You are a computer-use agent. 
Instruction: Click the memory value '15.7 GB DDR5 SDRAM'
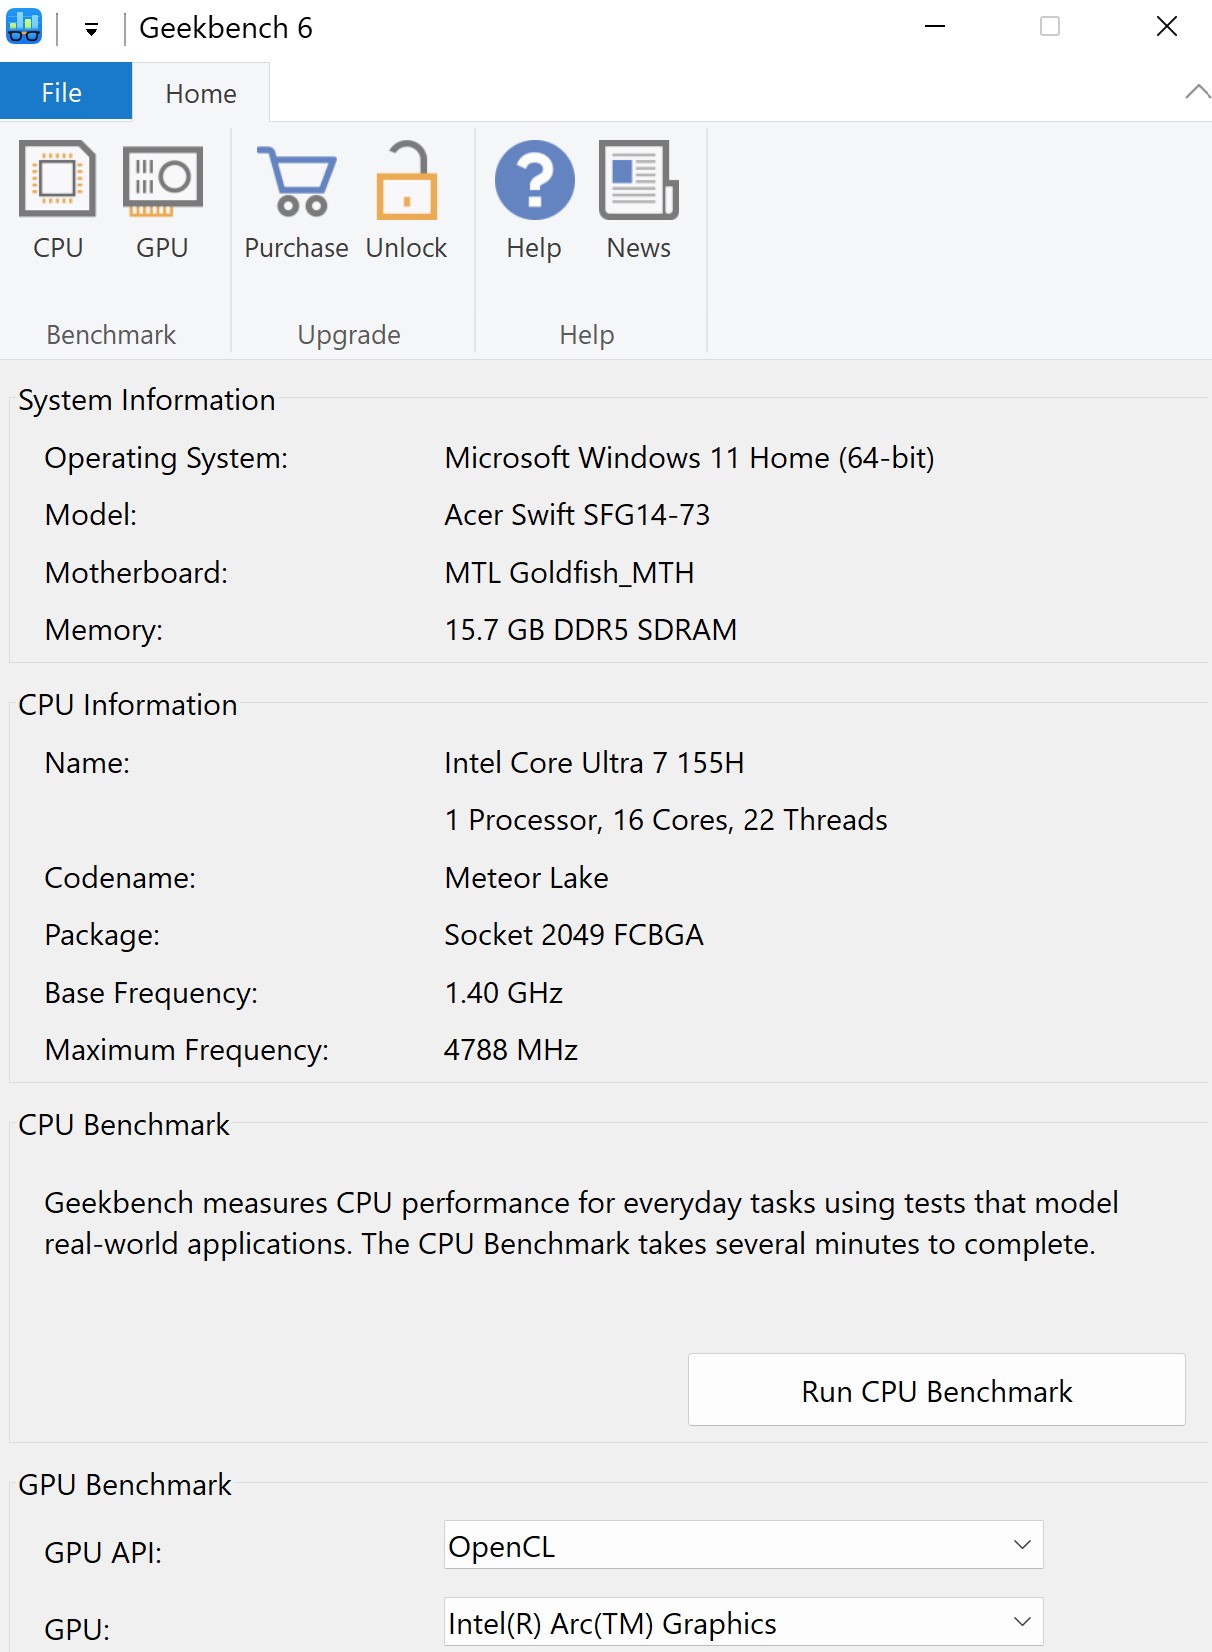pyautogui.click(x=591, y=630)
